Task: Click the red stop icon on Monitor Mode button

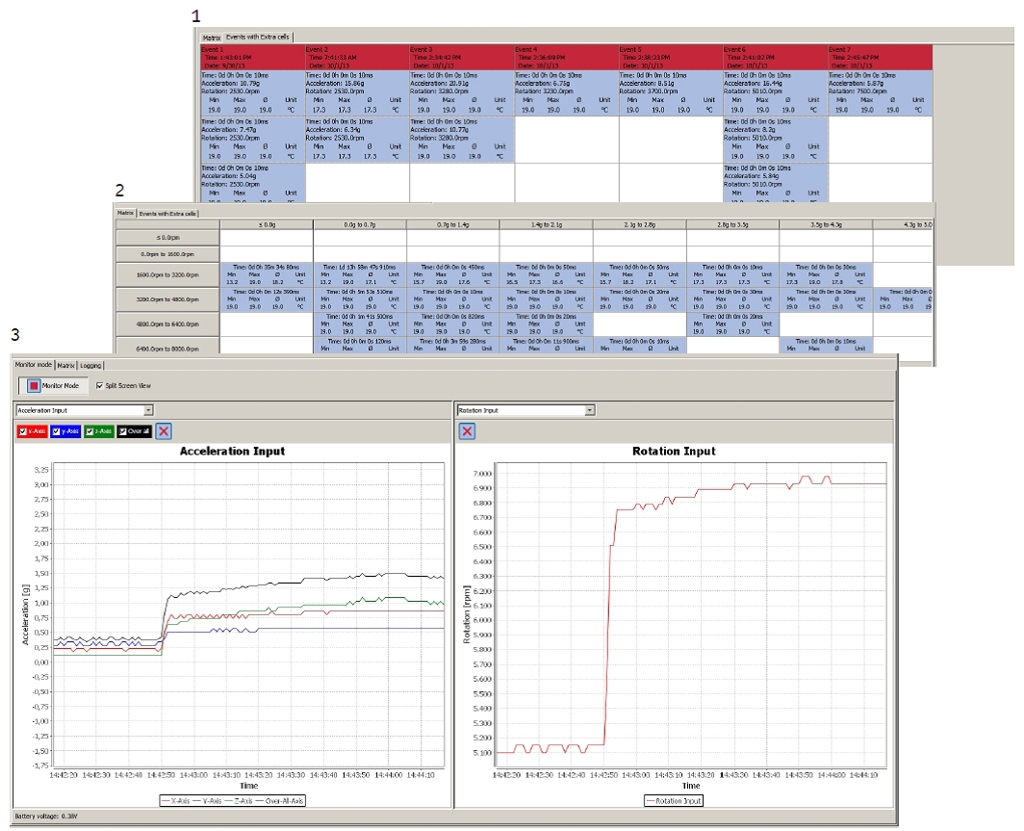Action: (33, 385)
